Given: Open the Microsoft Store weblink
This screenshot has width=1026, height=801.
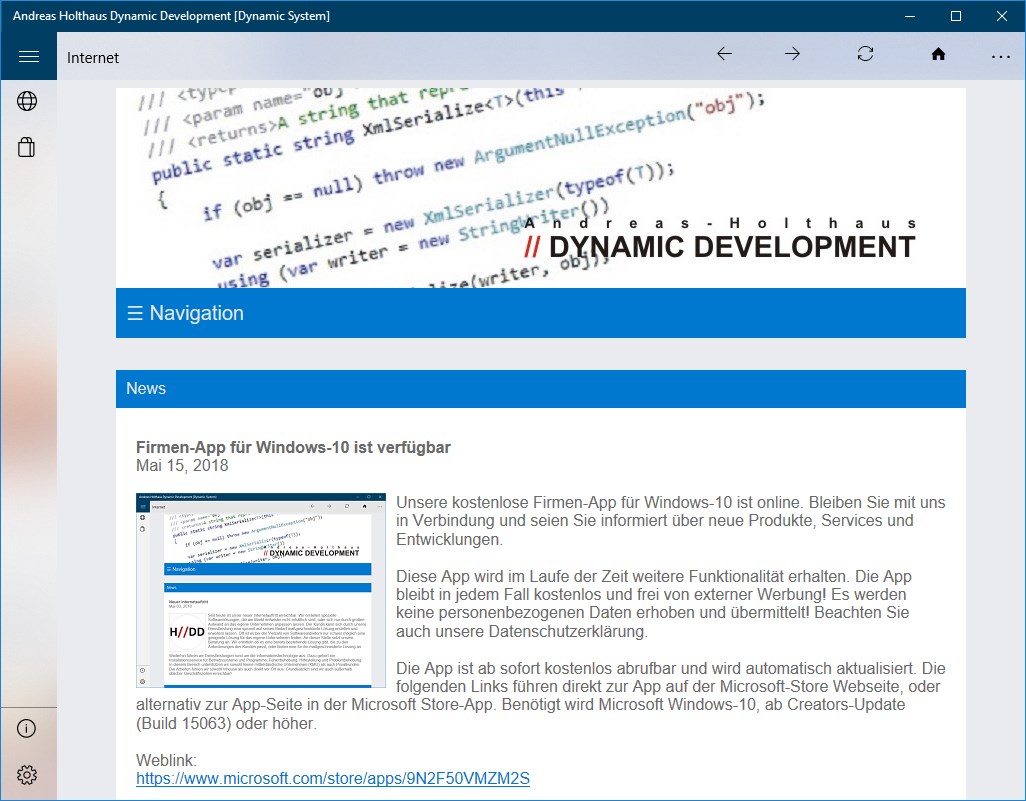Looking at the screenshot, I should point(335,778).
